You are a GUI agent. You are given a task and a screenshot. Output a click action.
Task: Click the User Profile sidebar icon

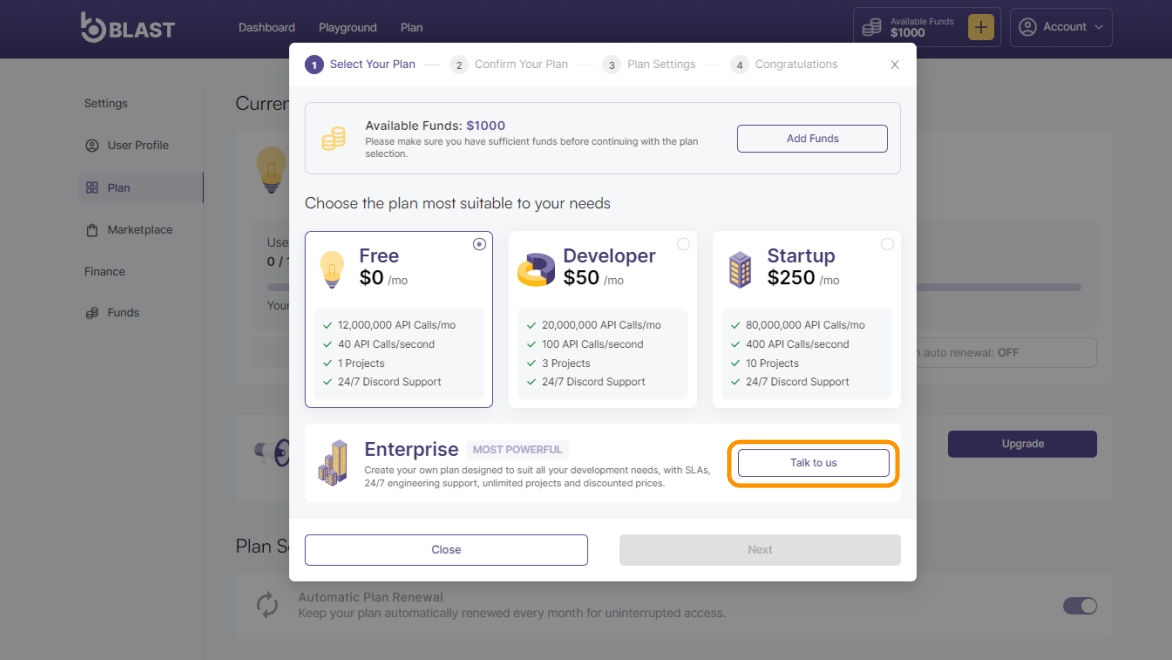tap(92, 146)
